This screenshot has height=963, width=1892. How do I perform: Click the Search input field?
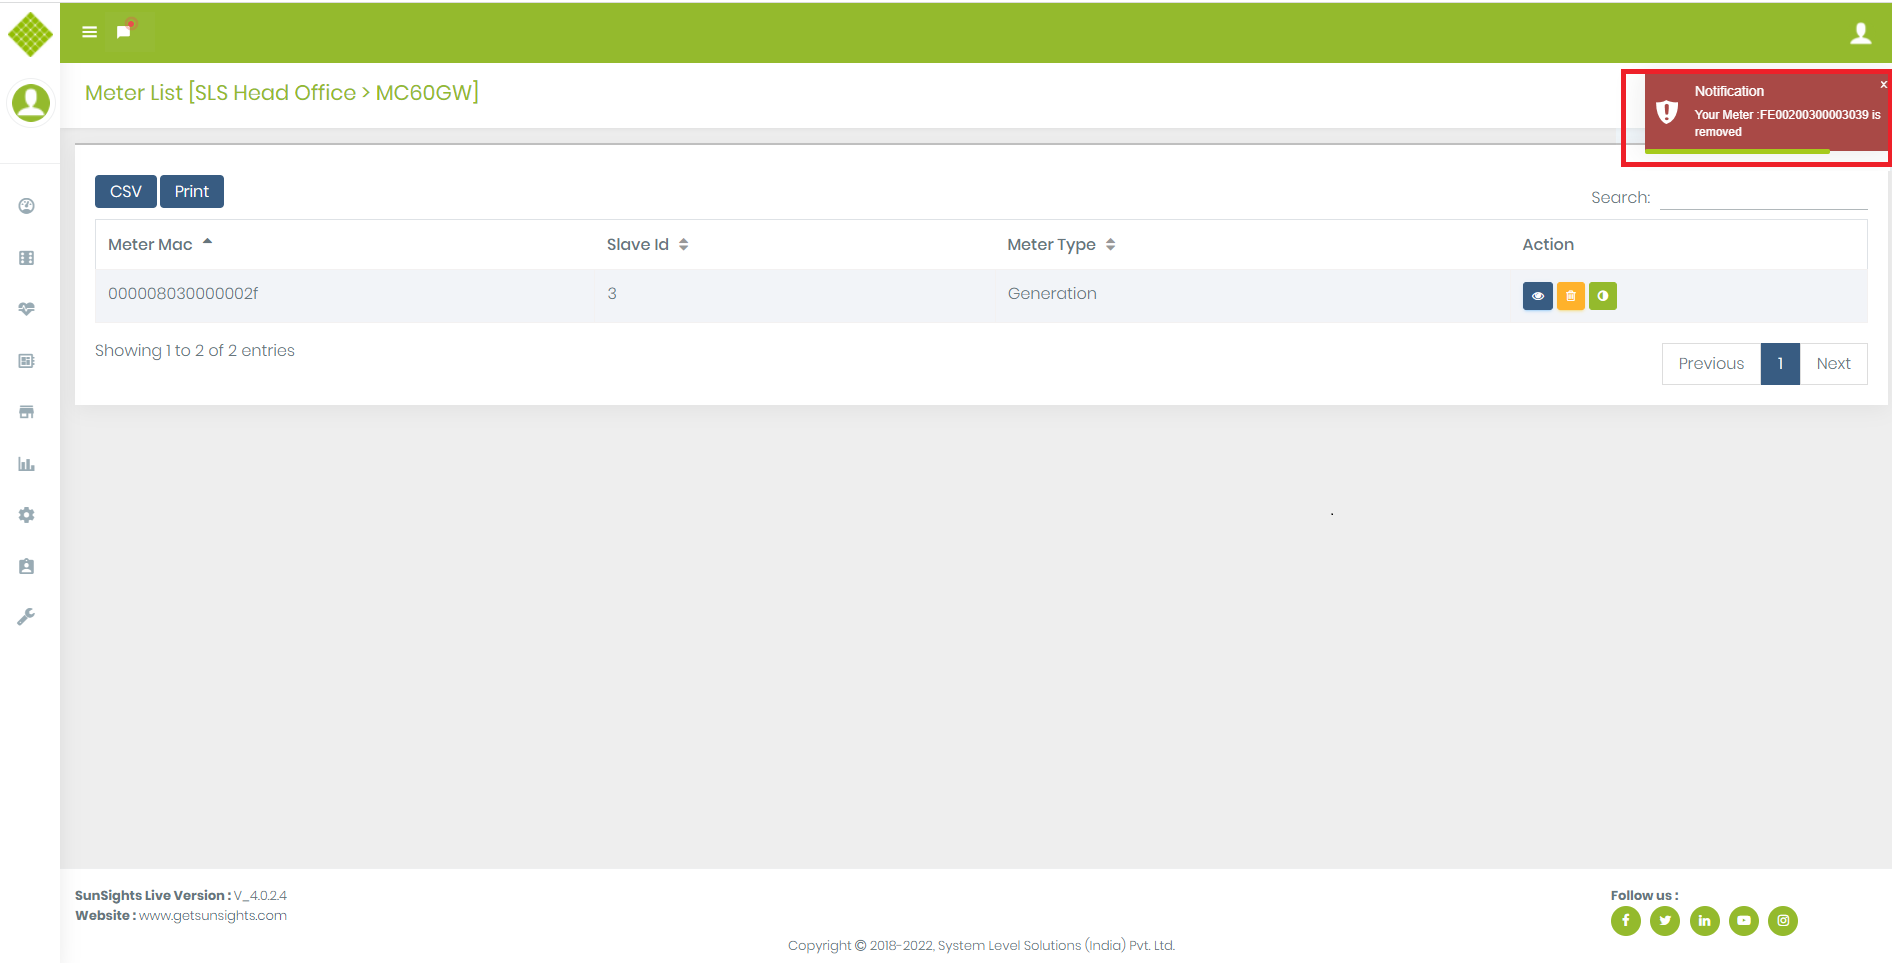click(x=1763, y=197)
